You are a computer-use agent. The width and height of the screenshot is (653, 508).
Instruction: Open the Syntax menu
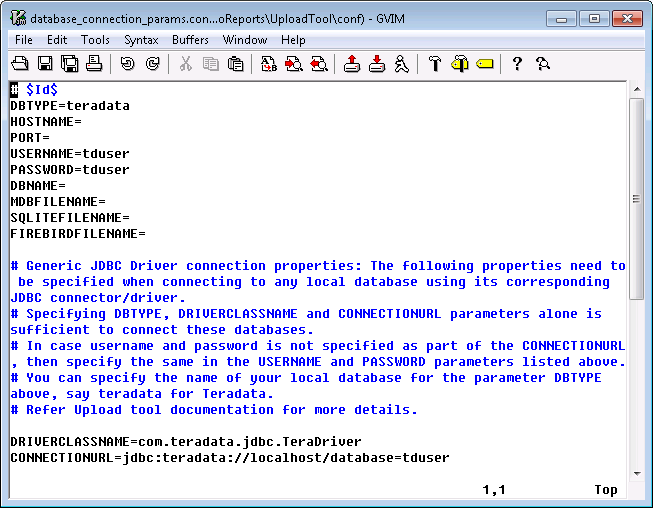coord(141,40)
